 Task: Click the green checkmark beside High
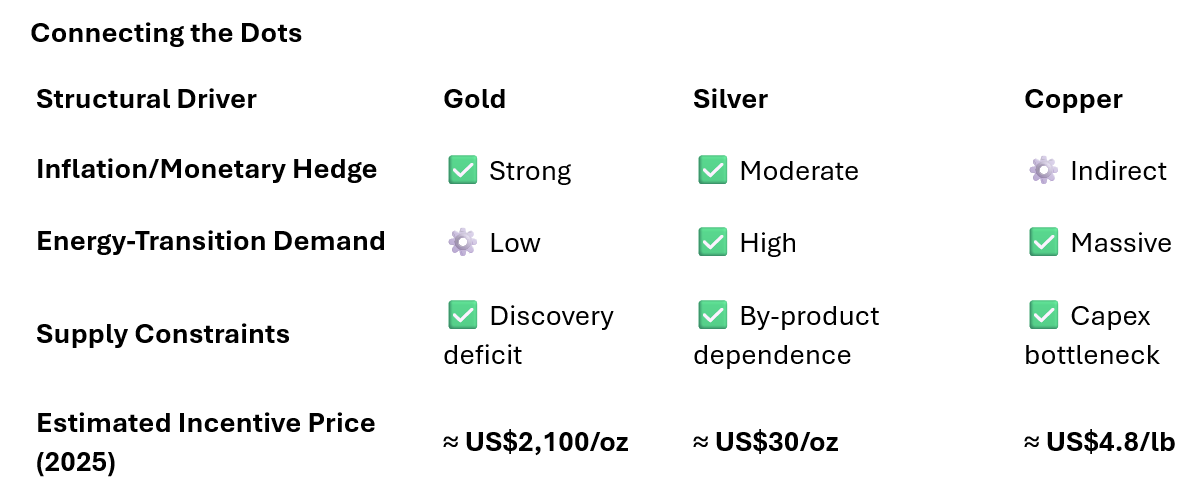point(712,242)
